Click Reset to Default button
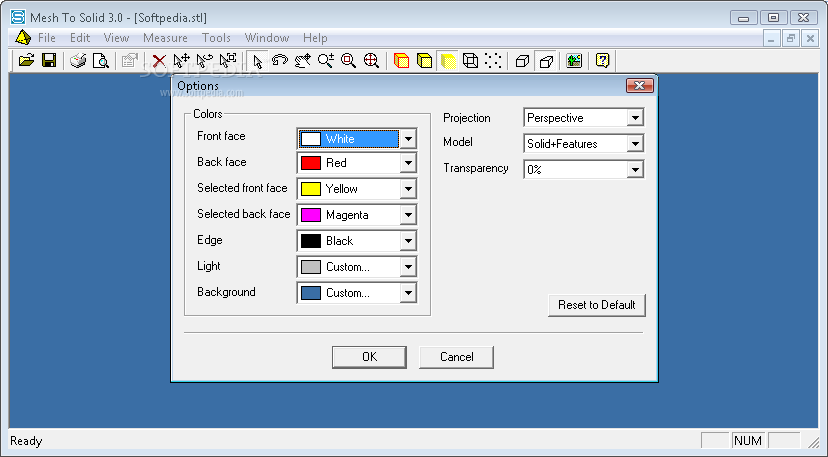This screenshot has width=828, height=457. point(597,305)
